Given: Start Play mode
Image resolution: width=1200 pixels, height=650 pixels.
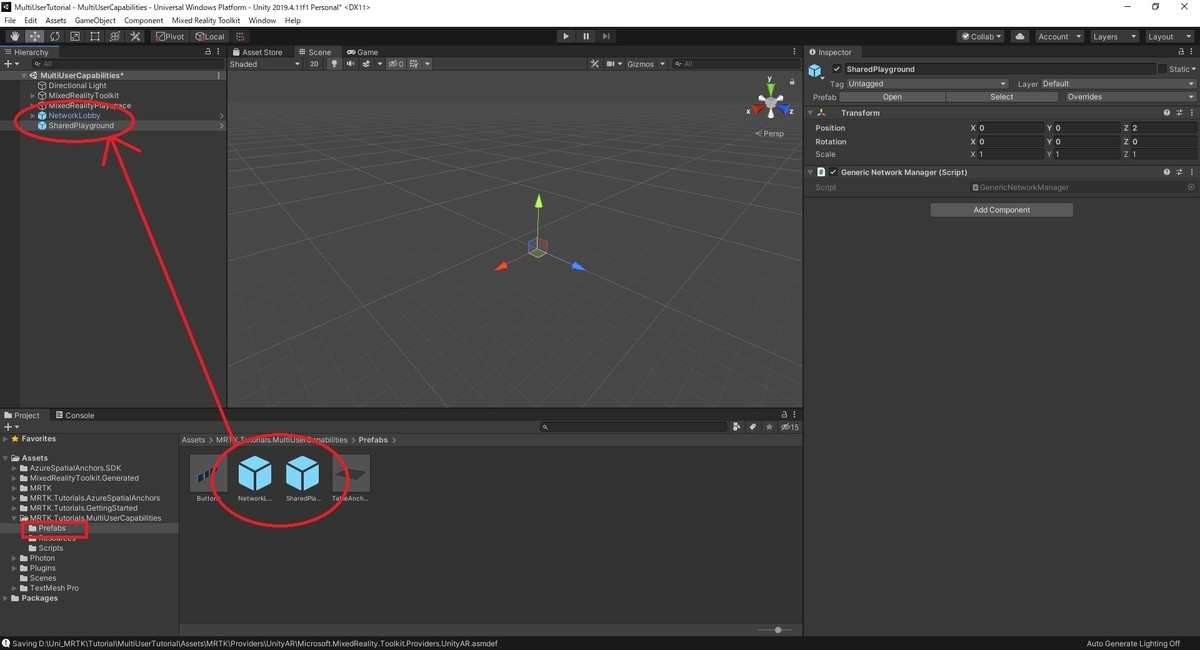Looking at the screenshot, I should [x=566, y=36].
